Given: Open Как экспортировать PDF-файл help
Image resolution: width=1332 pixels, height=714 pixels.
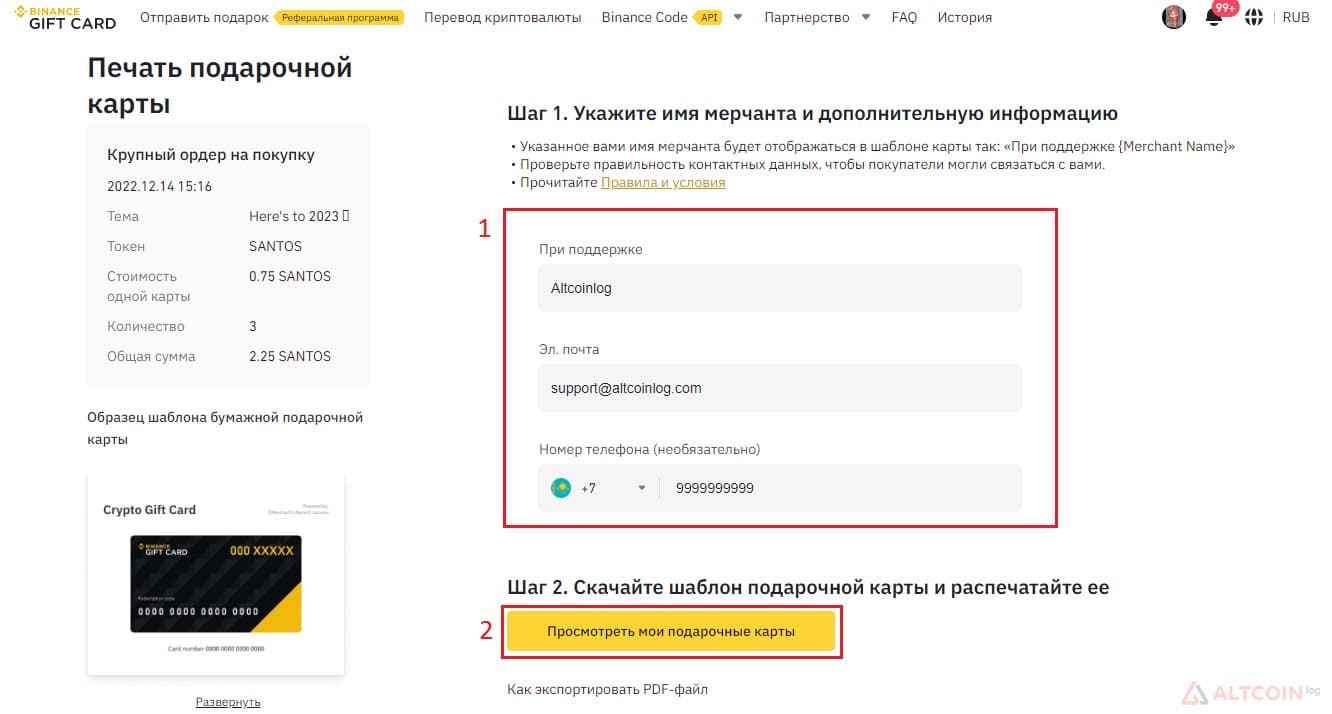Looking at the screenshot, I should pyautogui.click(x=608, y=689).
